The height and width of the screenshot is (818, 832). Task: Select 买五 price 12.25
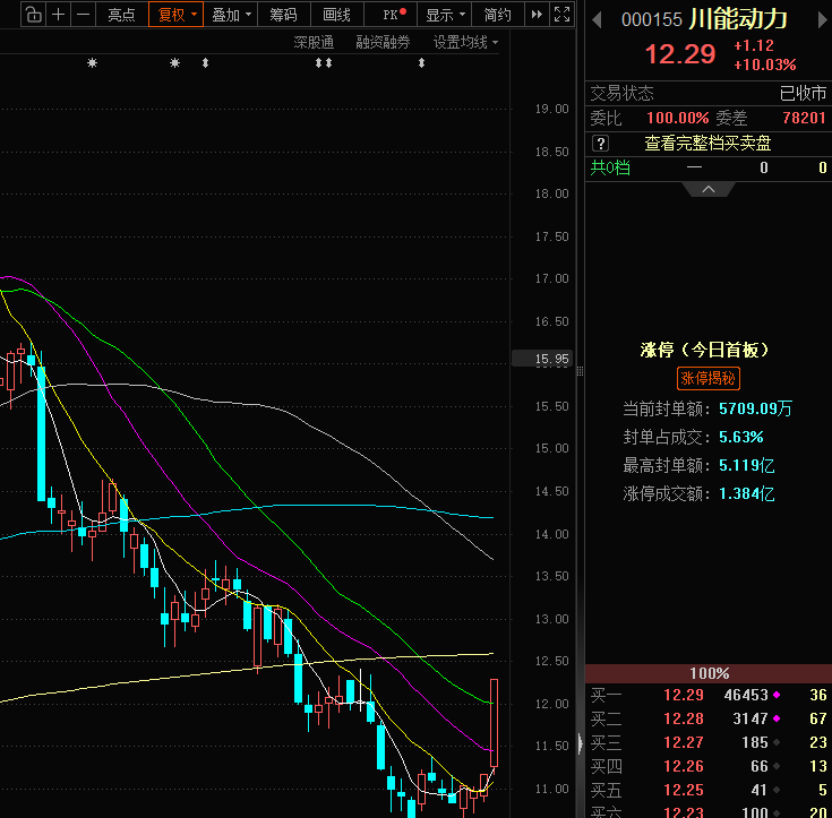pyautogui.click(x=683, y=790)
